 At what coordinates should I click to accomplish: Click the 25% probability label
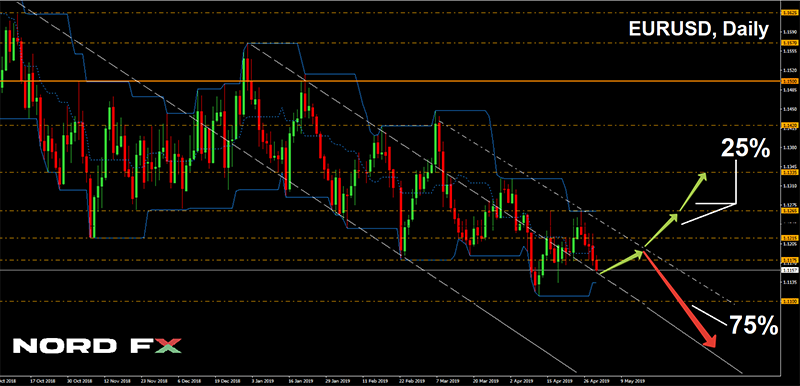tap(745, 148)
